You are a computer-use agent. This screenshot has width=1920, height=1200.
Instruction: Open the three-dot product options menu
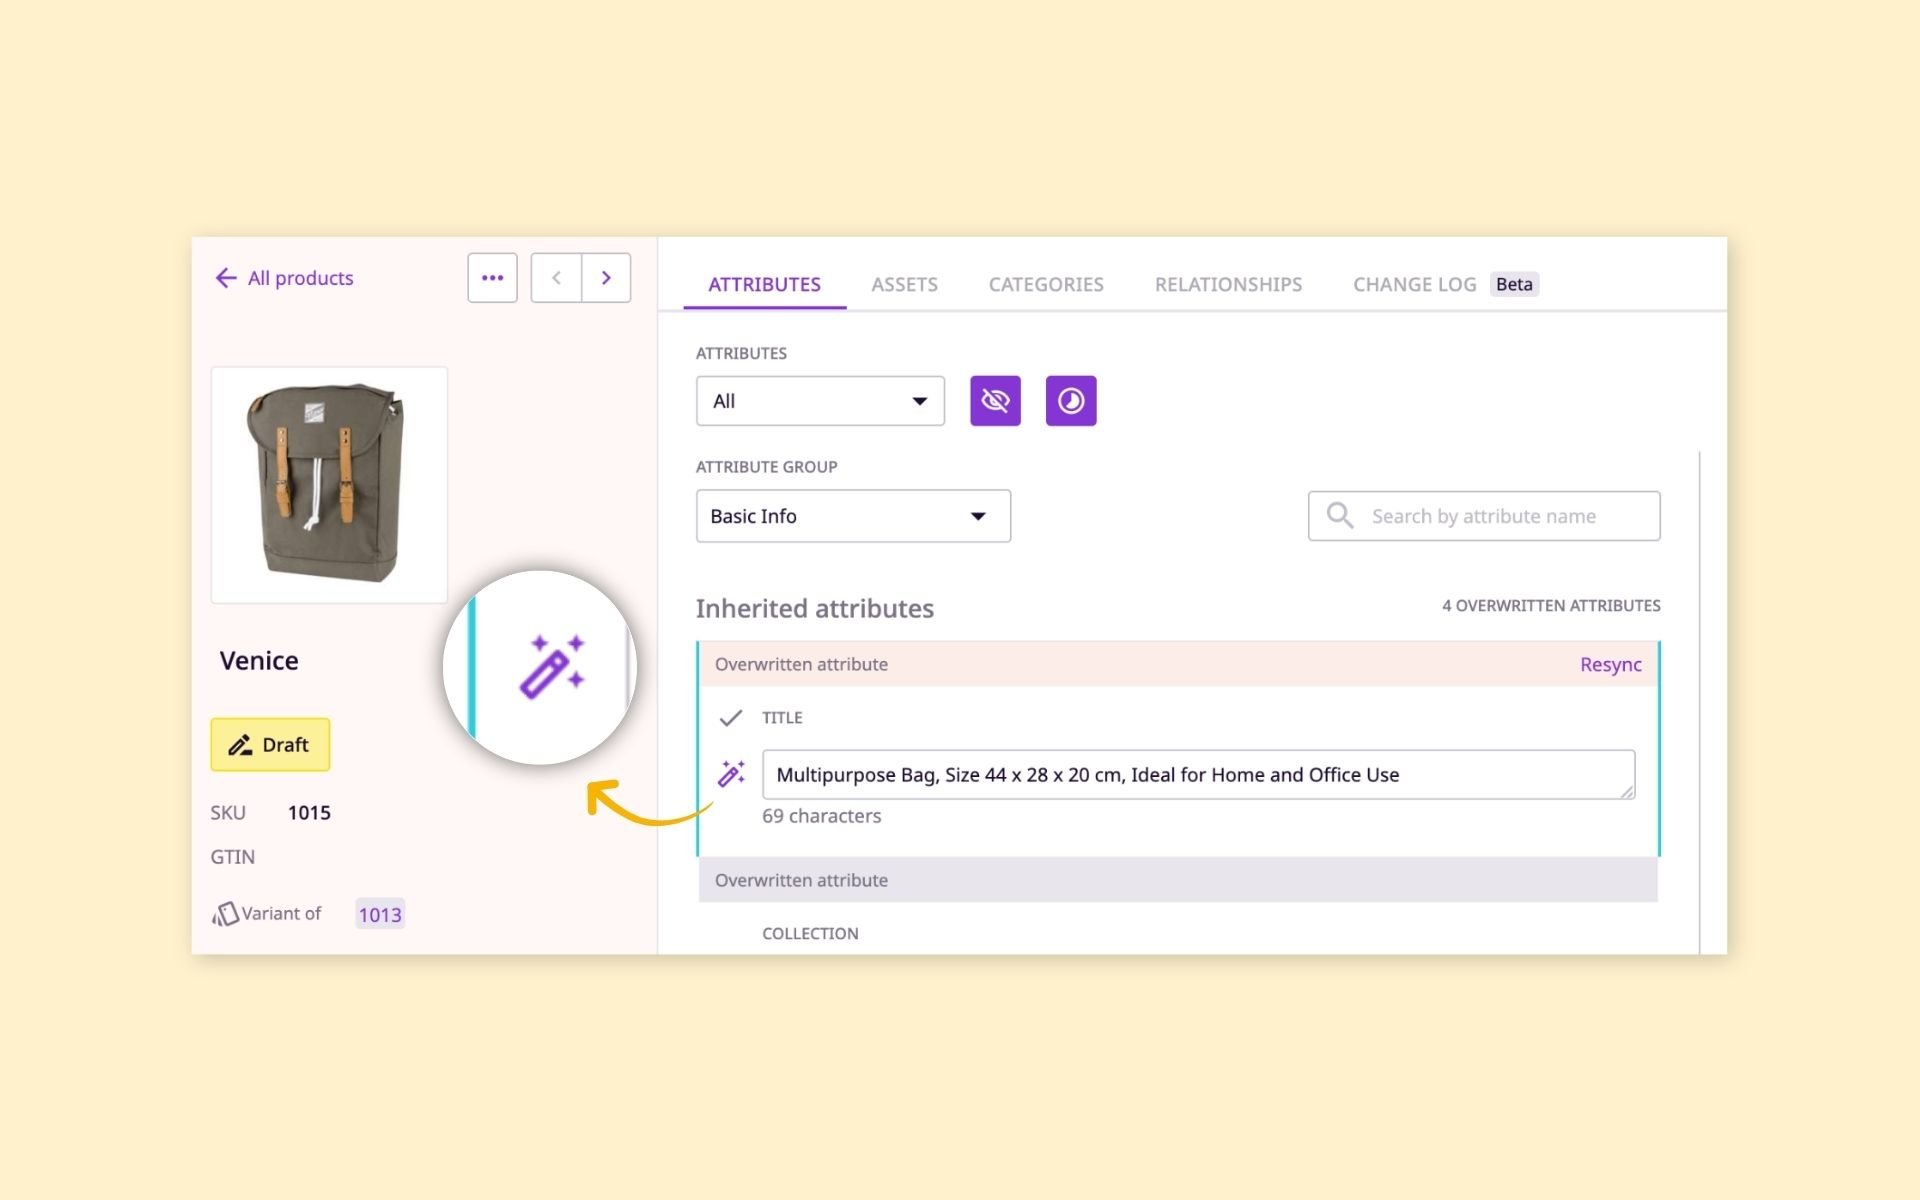(491, 277)
